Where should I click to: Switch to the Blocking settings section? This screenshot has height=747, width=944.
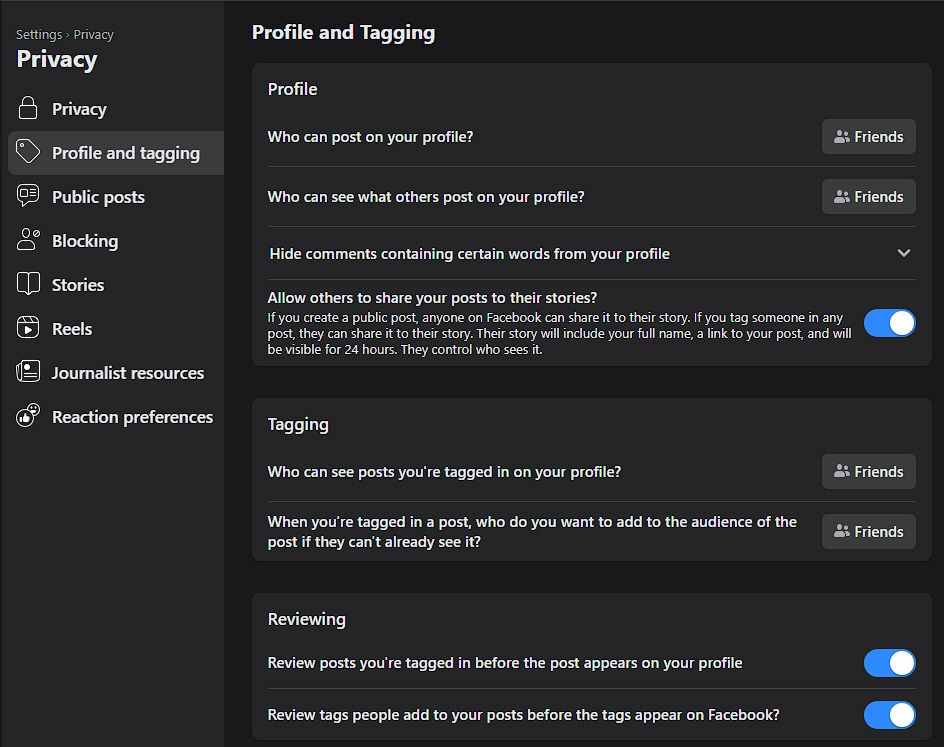click(x=85, y=240)
